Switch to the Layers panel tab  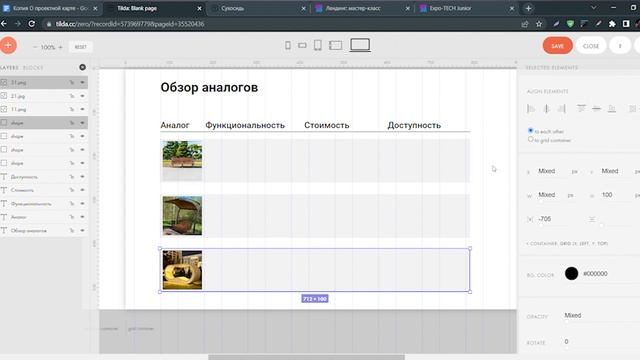[x=9, y=67]
